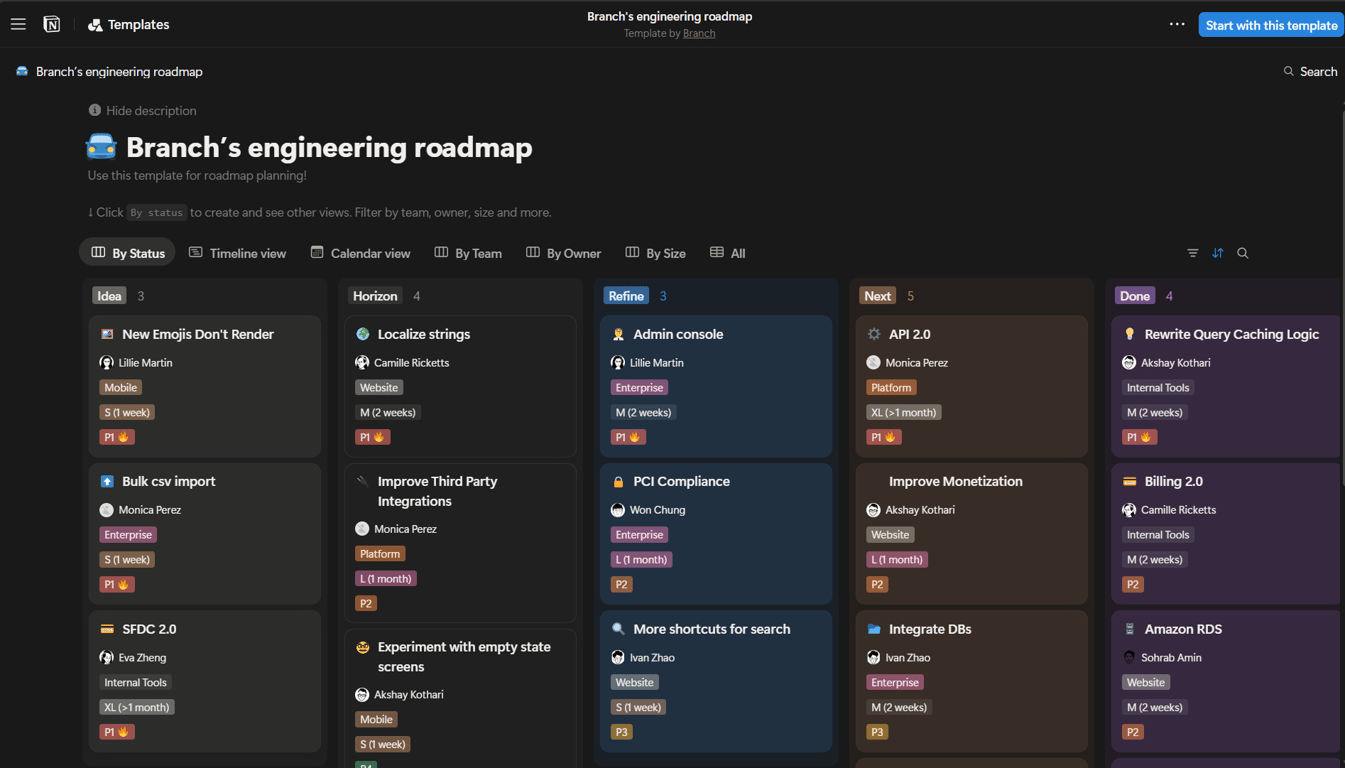The image size is (1345, 768).
Task: Open the three-dot more options menu
Action: (1177, 24)
